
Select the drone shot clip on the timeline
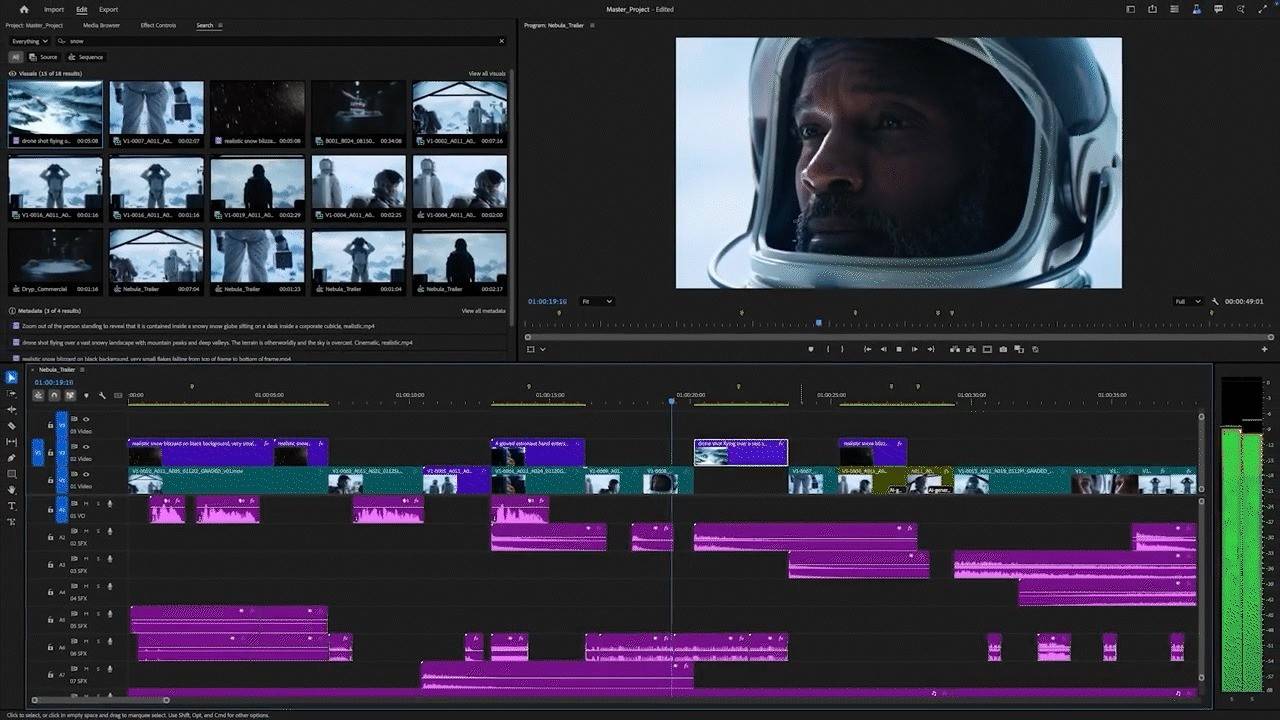click(x=741, y=452)
